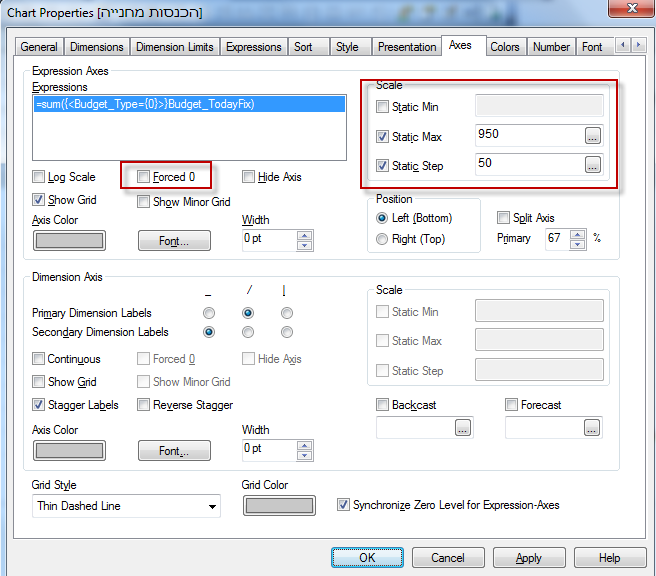Screen dimensions: 656x576
Task: Toggle expression axis Show Grid checkbox
Action: click(x=38, y=200)
